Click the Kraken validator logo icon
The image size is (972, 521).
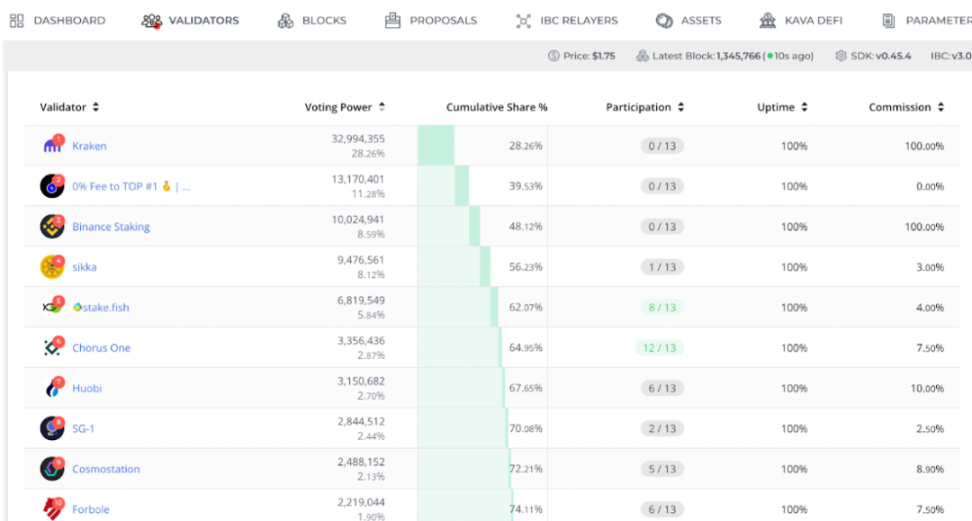52,146
